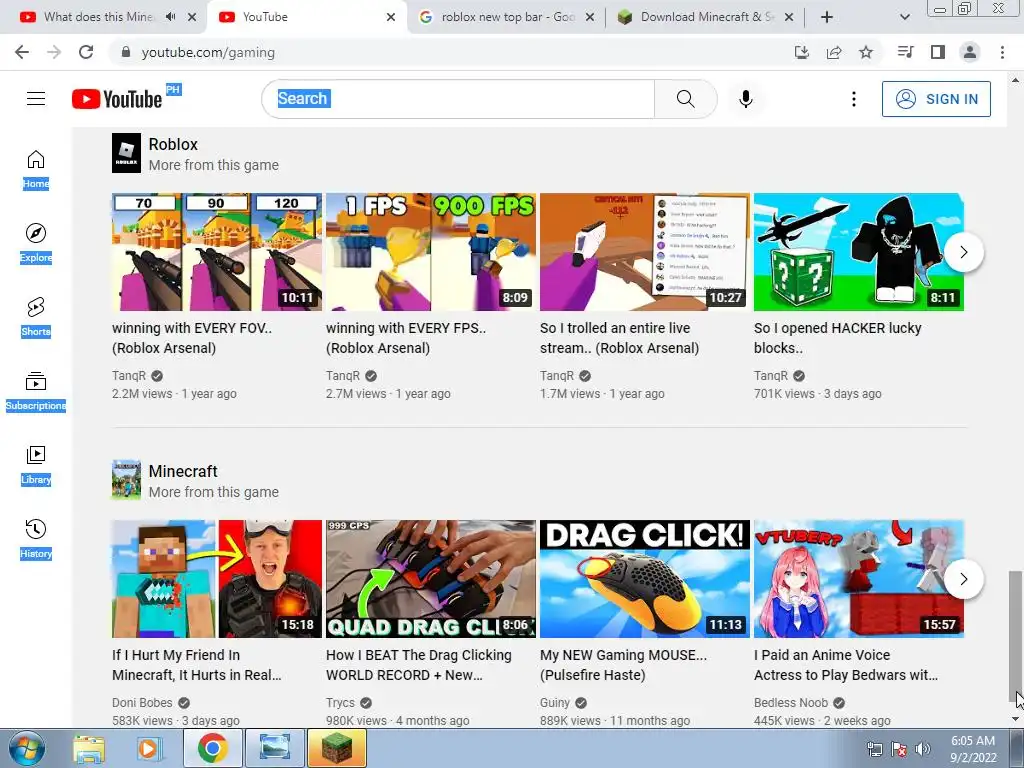Screen dimensions: 1024x768
Task: Click the share page icon in address bar
Action: tap(834, 52)
